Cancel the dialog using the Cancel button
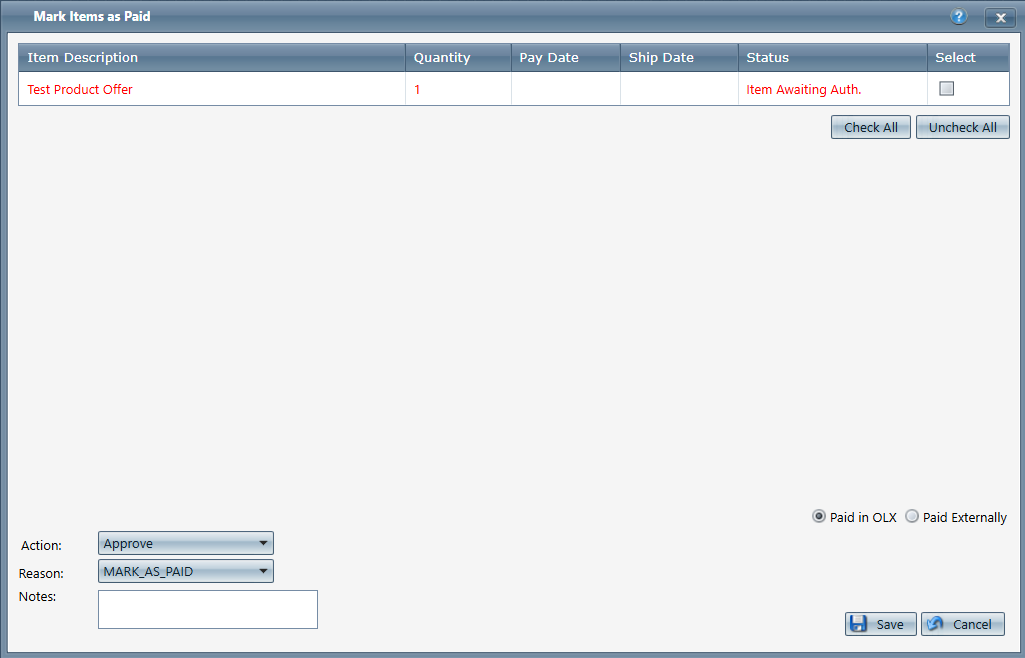 (962, 624)
